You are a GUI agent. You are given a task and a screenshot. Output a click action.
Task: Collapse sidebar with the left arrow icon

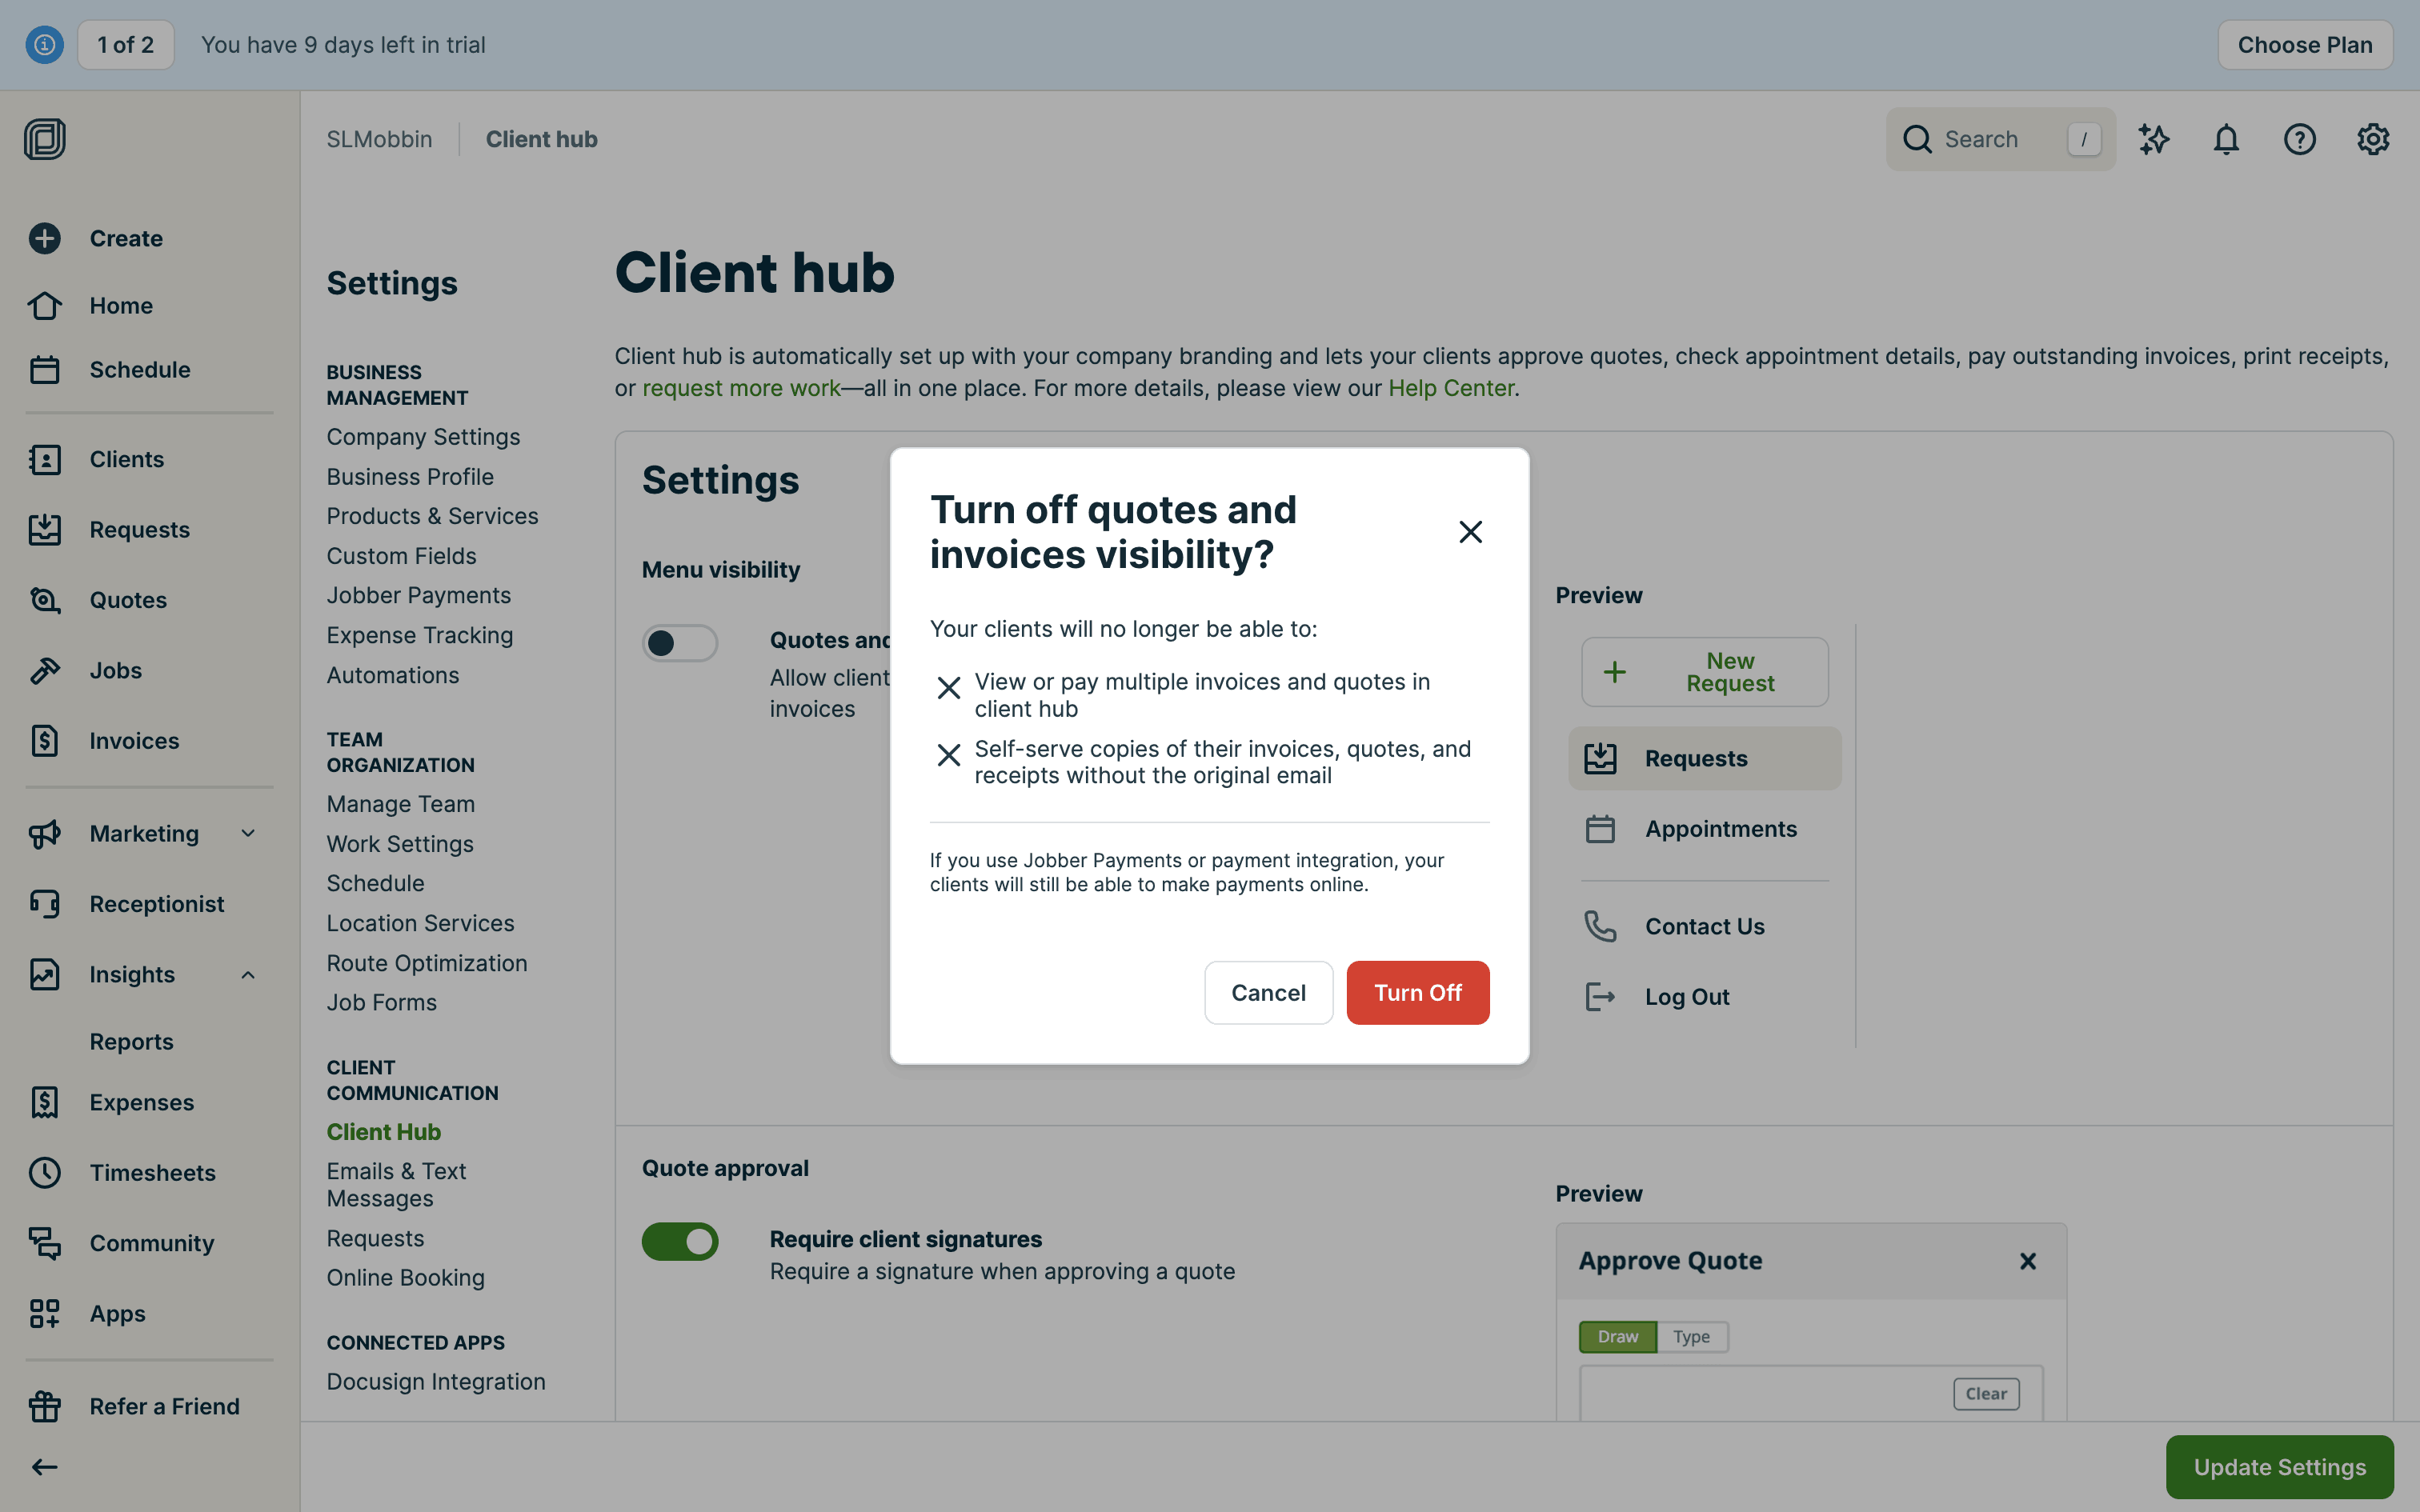tap(45, 1467)
